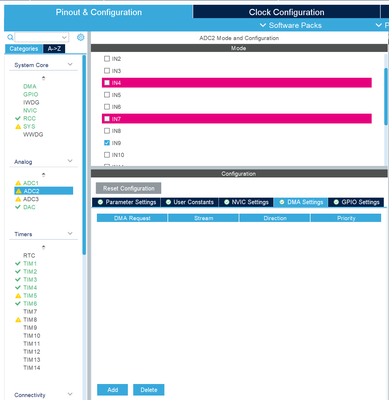Viewport: 389px width, 400px height.
Task: Select RTC in the Timers list
Action: click(x=29, y=255)
